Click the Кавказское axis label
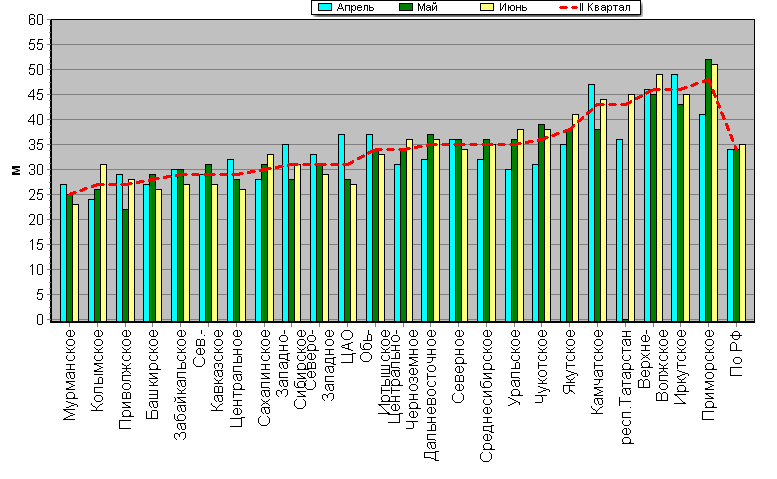Viewport: 777px width, 479px height. [217, 370]
